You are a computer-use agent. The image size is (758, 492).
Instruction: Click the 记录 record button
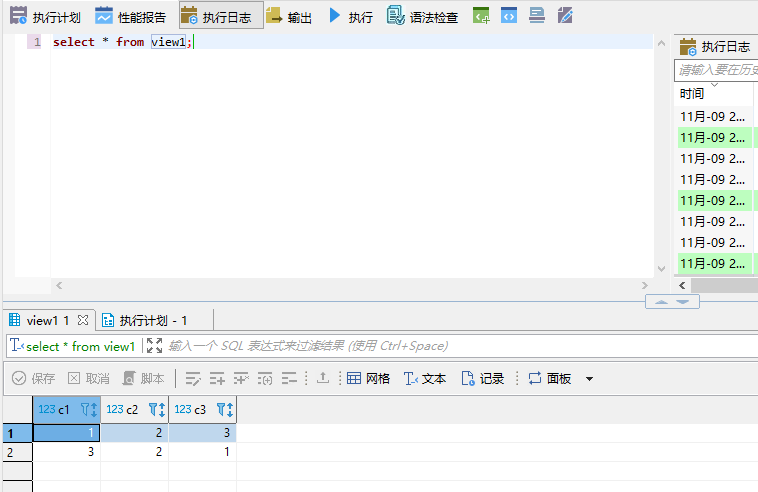pos(482,379)
